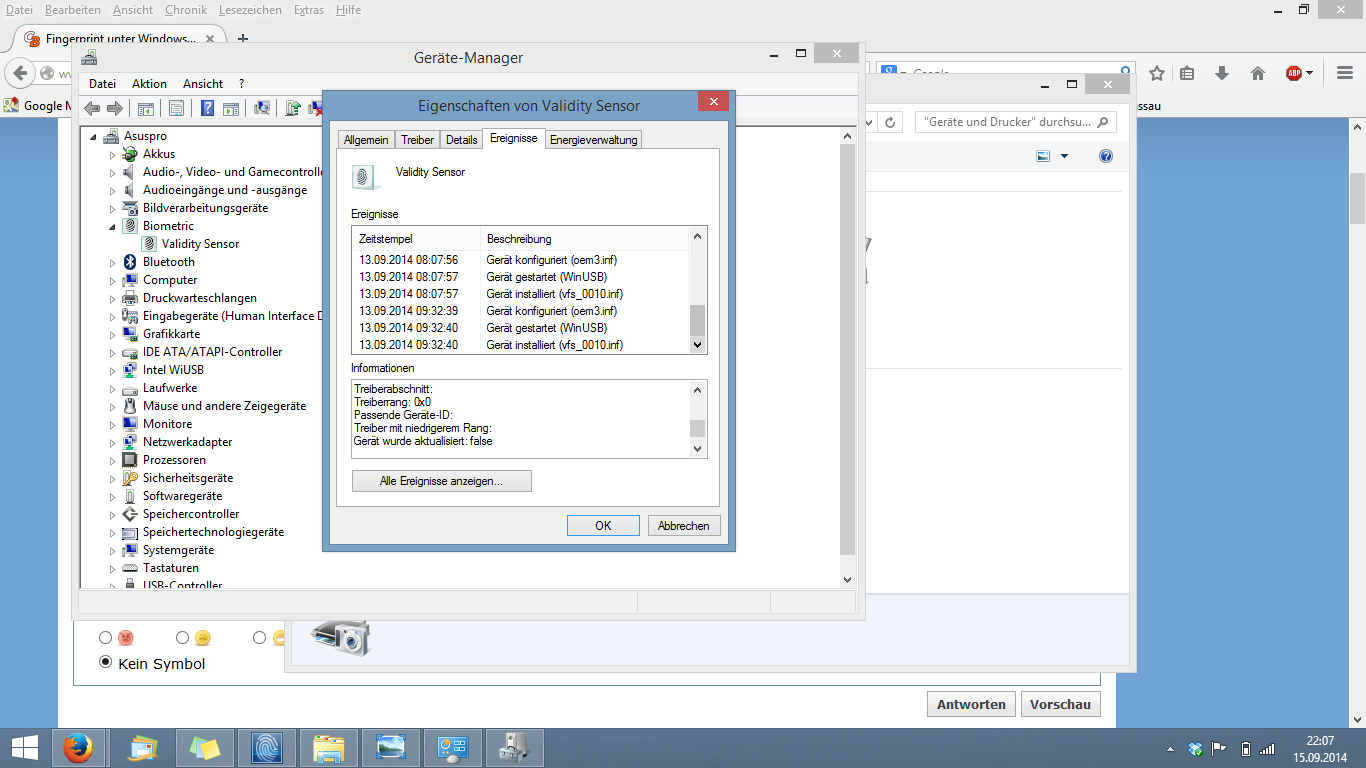This screenshot has width=1366, height=768.
Task: Select the 08:07:56 Gerät konfiguriert event
Action: pyautogui.click(x=520, y=260)
